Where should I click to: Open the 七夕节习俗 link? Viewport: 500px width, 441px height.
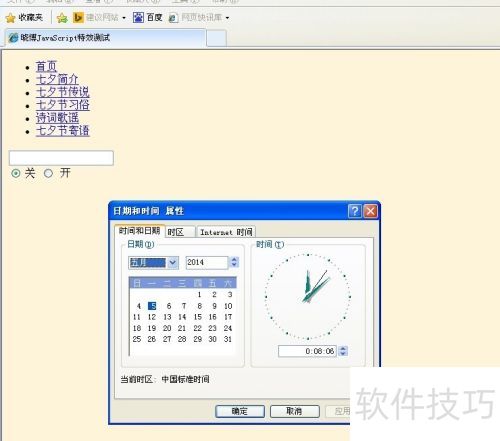coord(63,105)
